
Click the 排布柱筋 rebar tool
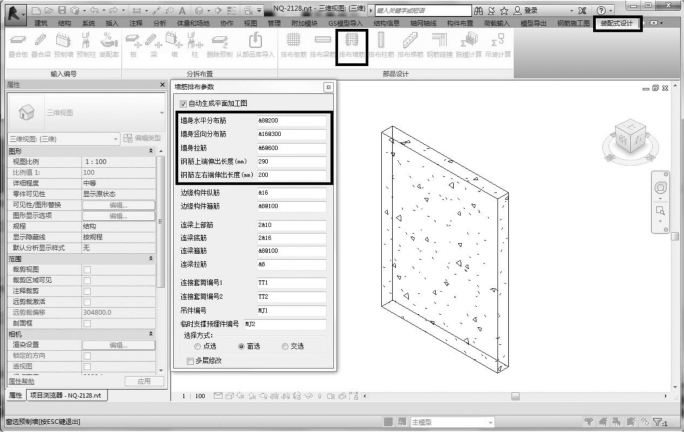[381, 45]
